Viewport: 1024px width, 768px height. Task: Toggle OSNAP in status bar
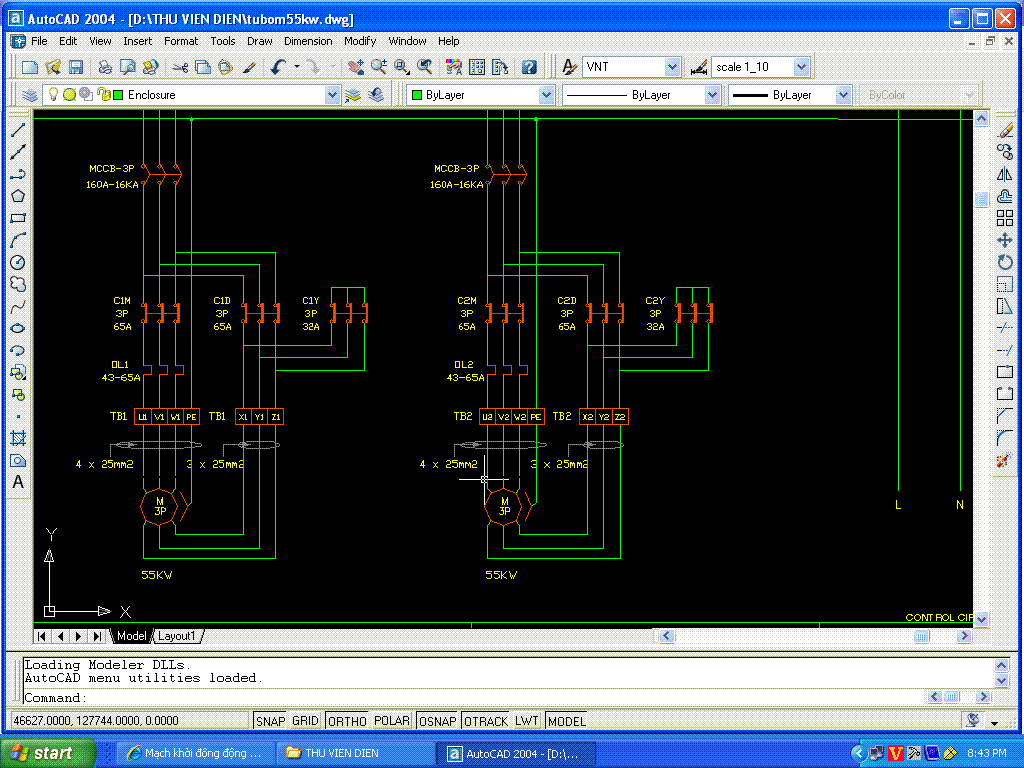tap(438, 721)
